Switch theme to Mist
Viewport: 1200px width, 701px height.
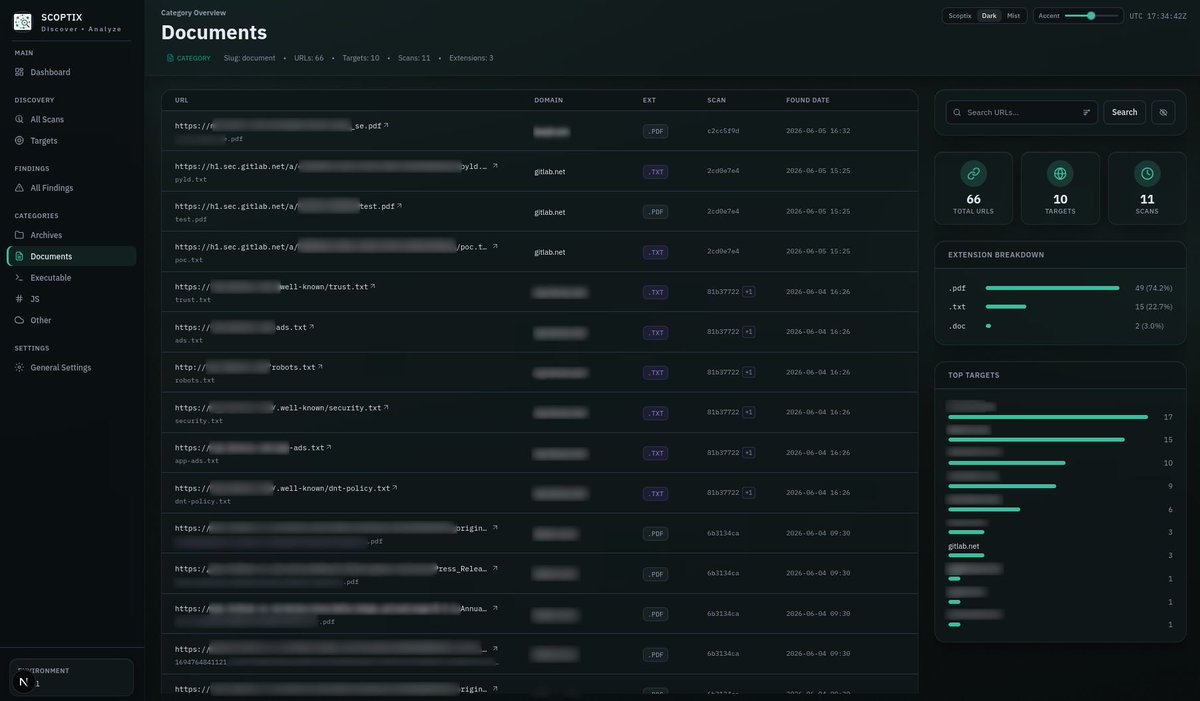point(1013,16)
